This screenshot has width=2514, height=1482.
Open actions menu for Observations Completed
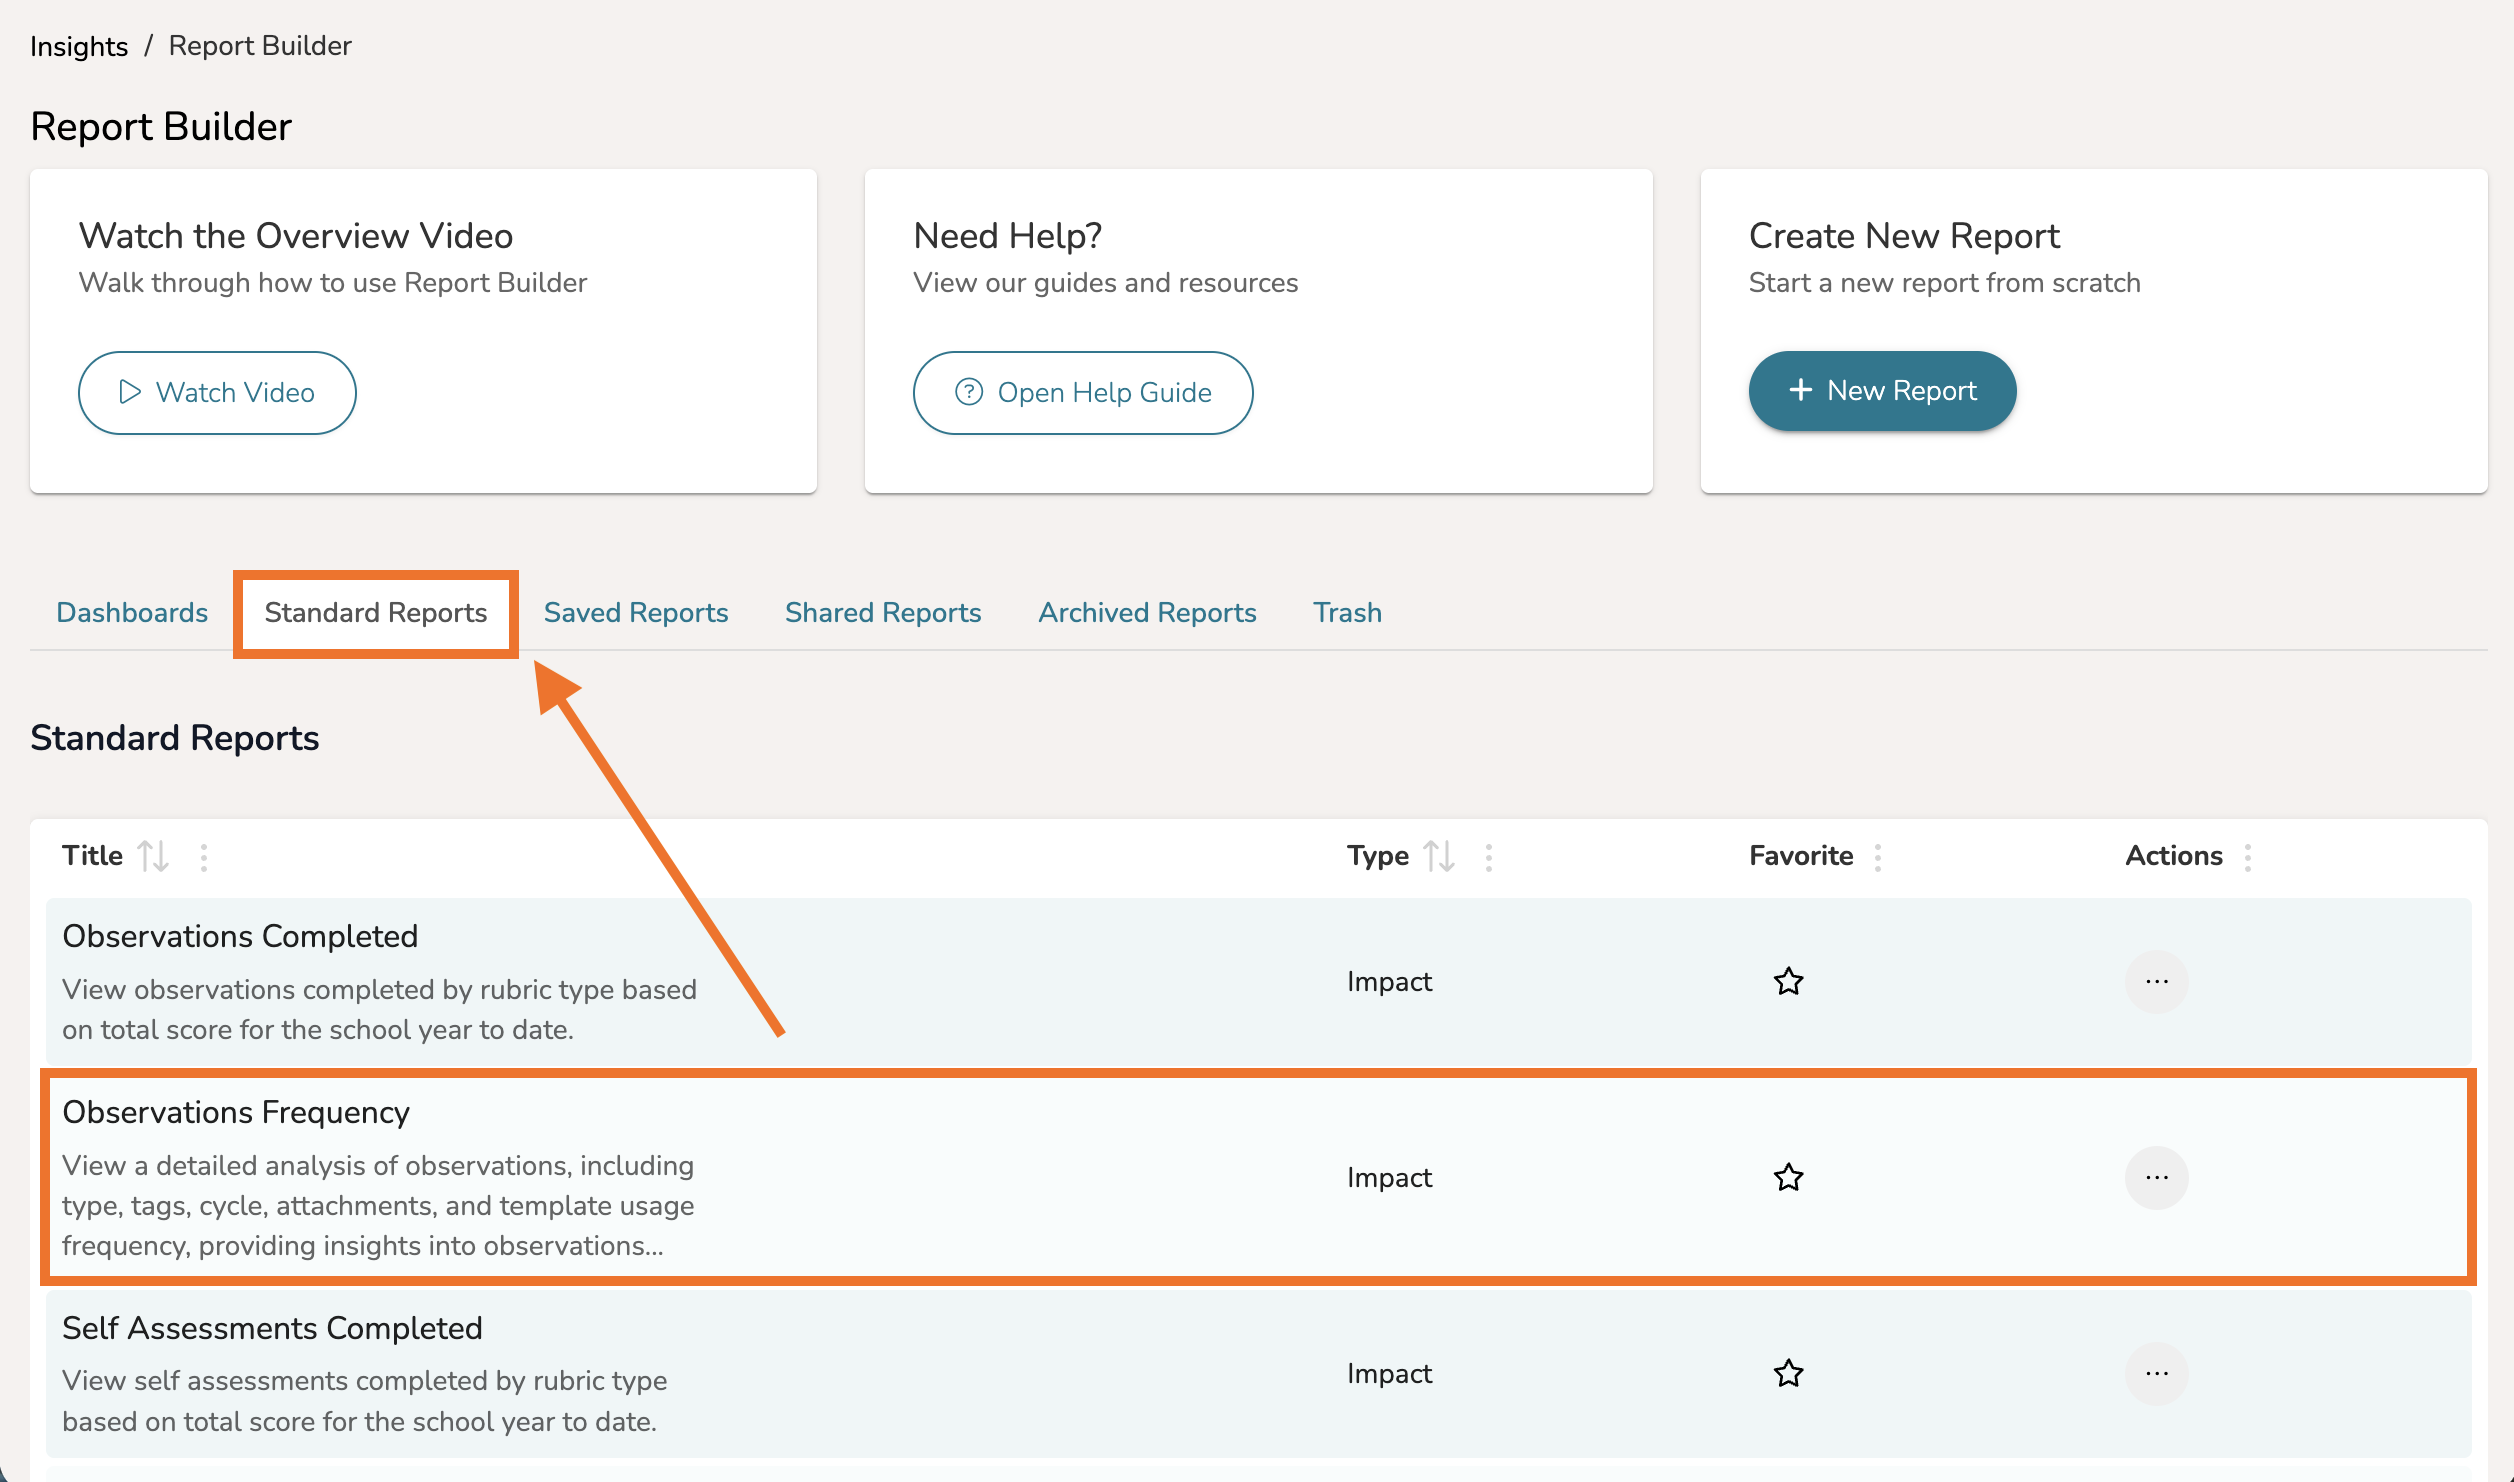2156,981
